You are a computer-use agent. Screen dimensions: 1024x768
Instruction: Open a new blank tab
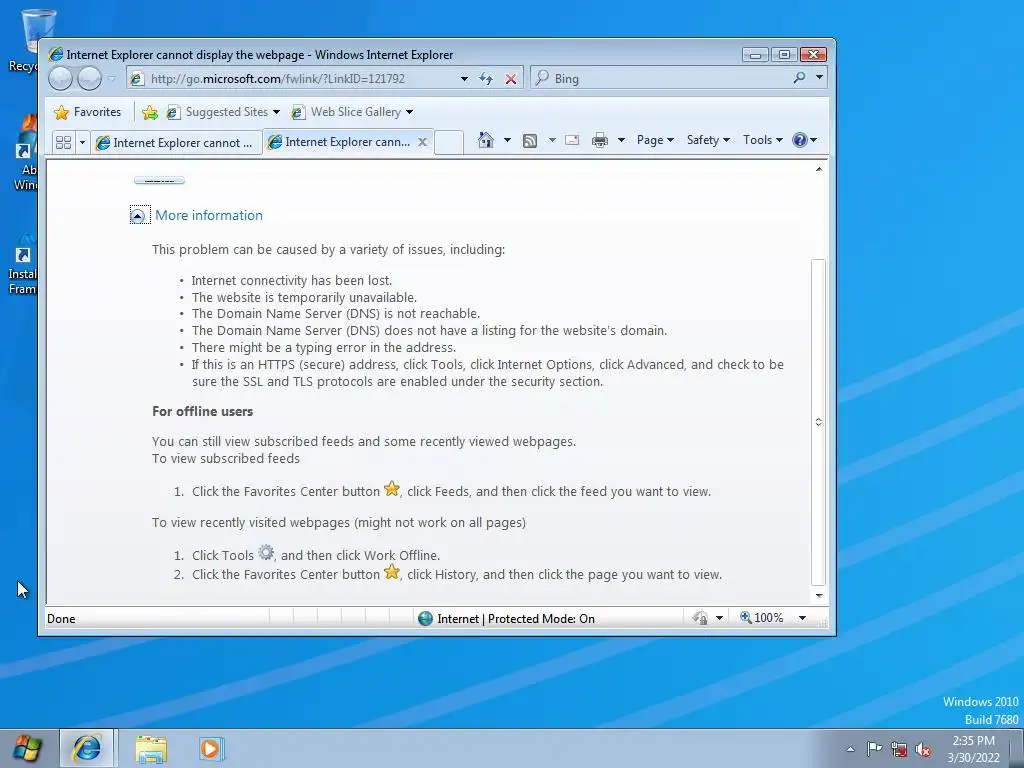point(449,142)
